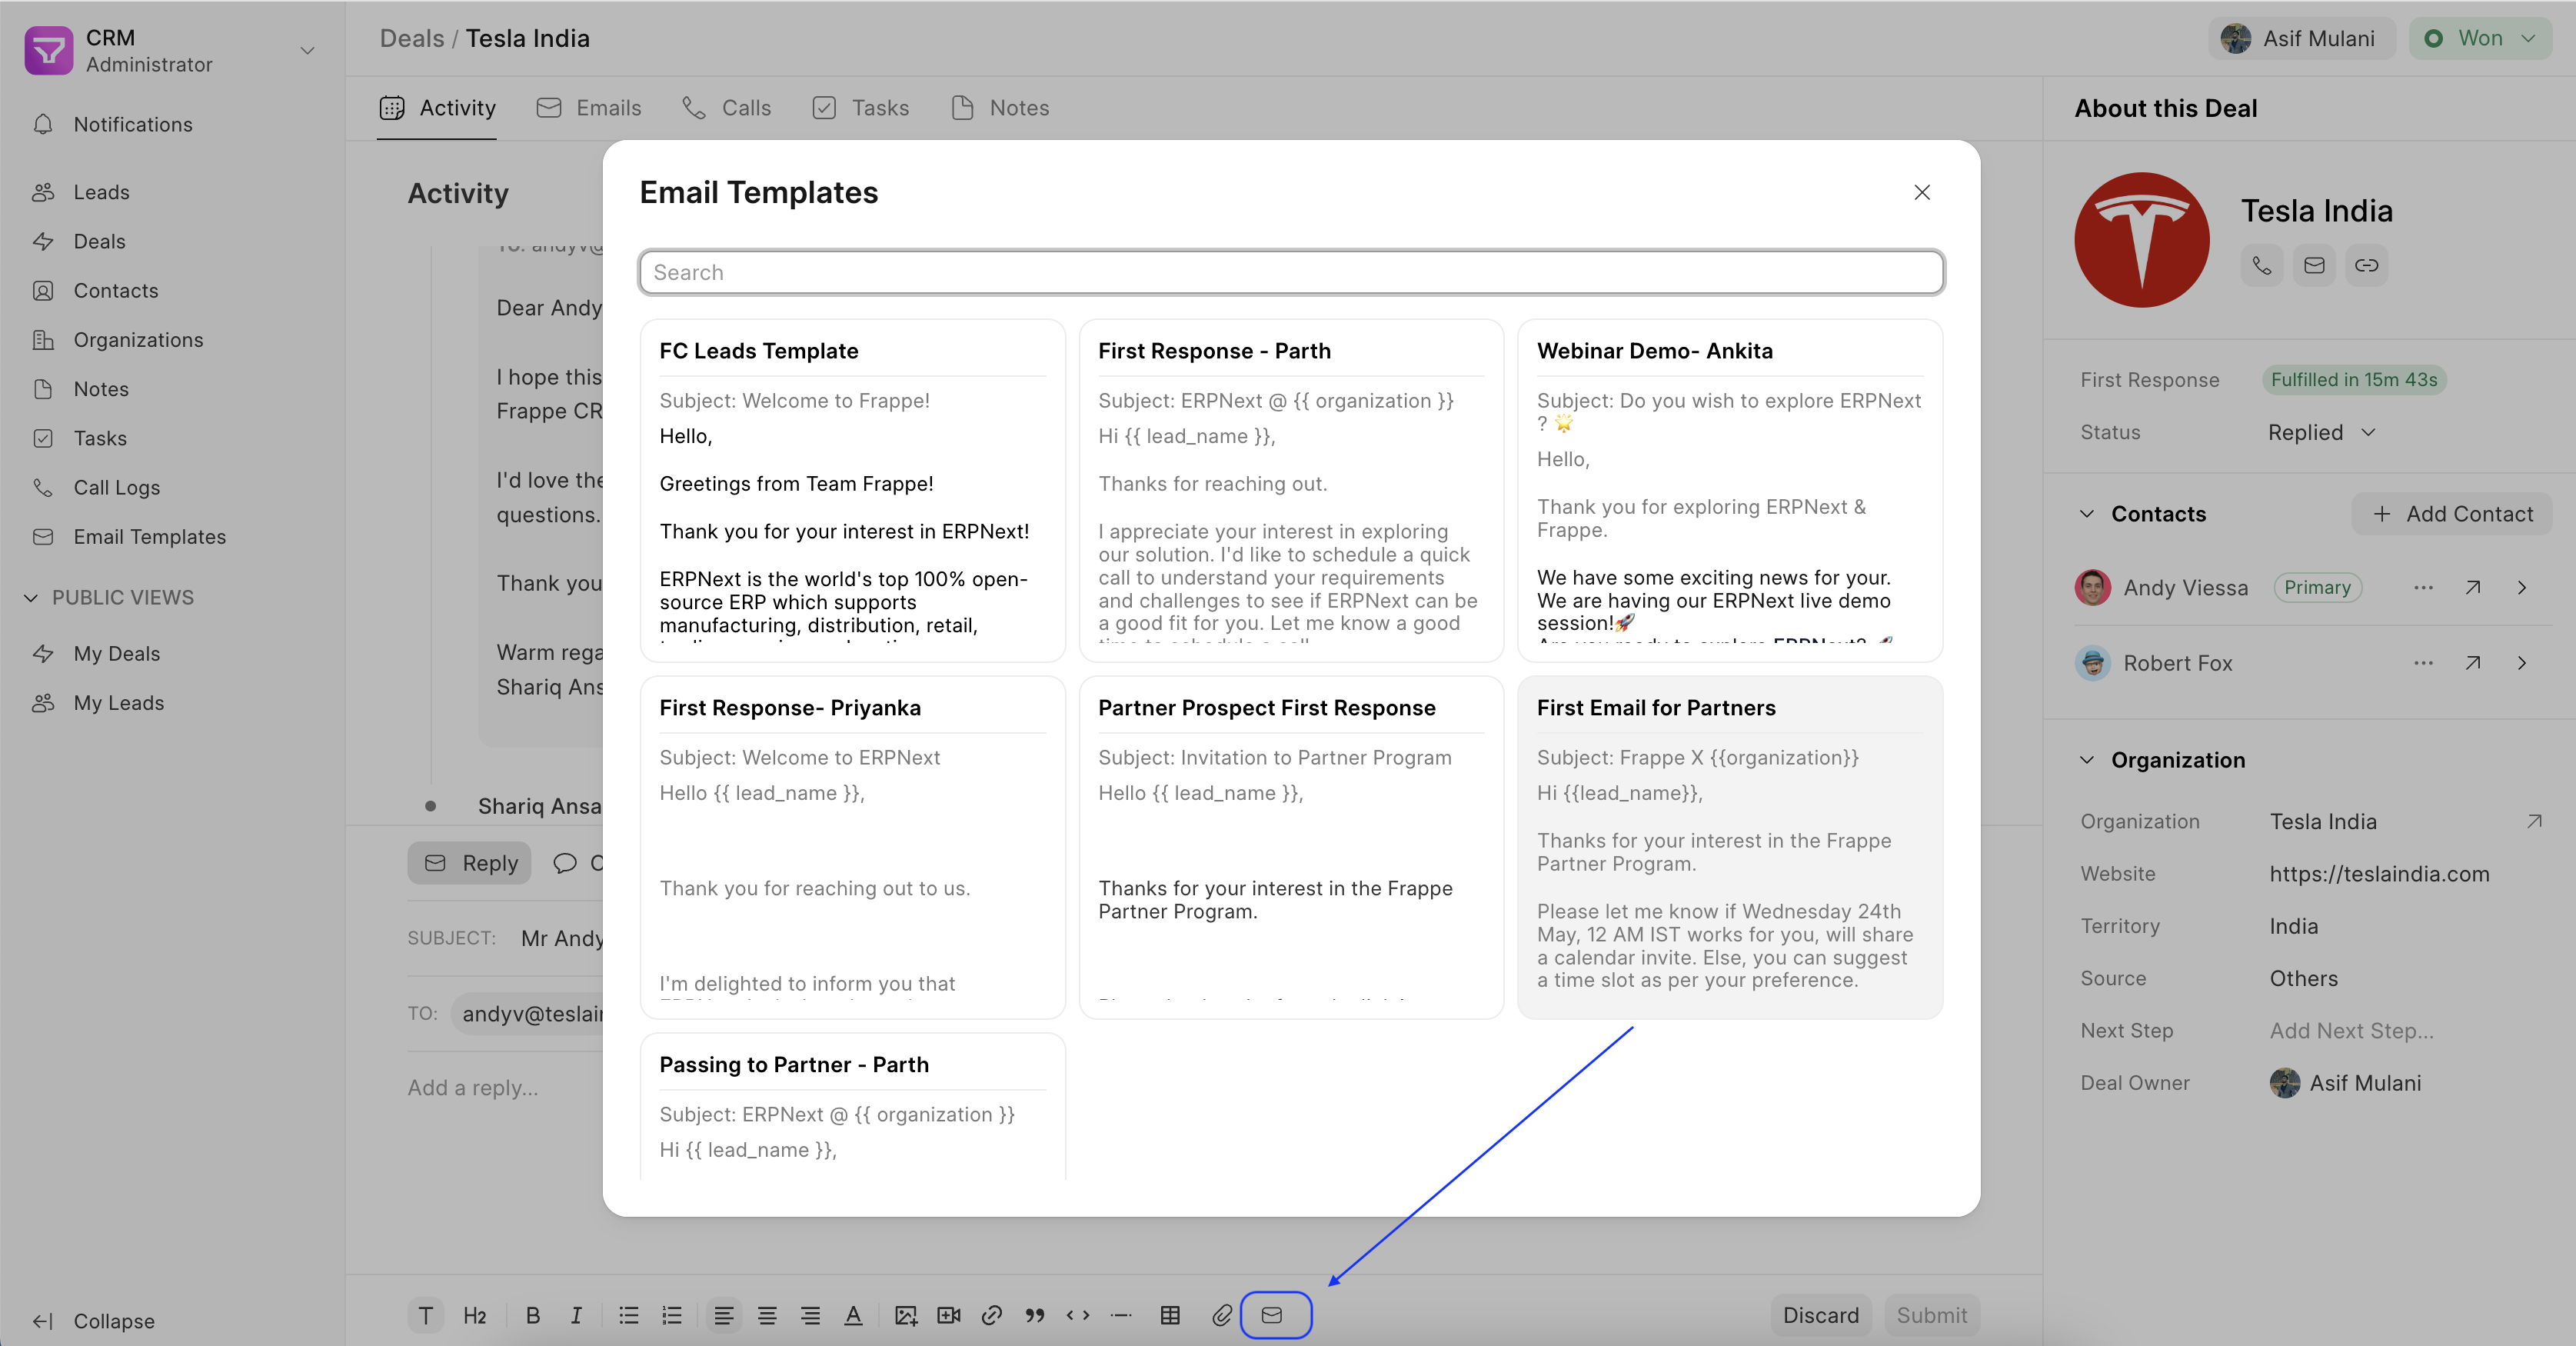Viewport: 2576px width, 1346px height.
Task: Insert a video into the reply
Action: tap(949, 1315)
